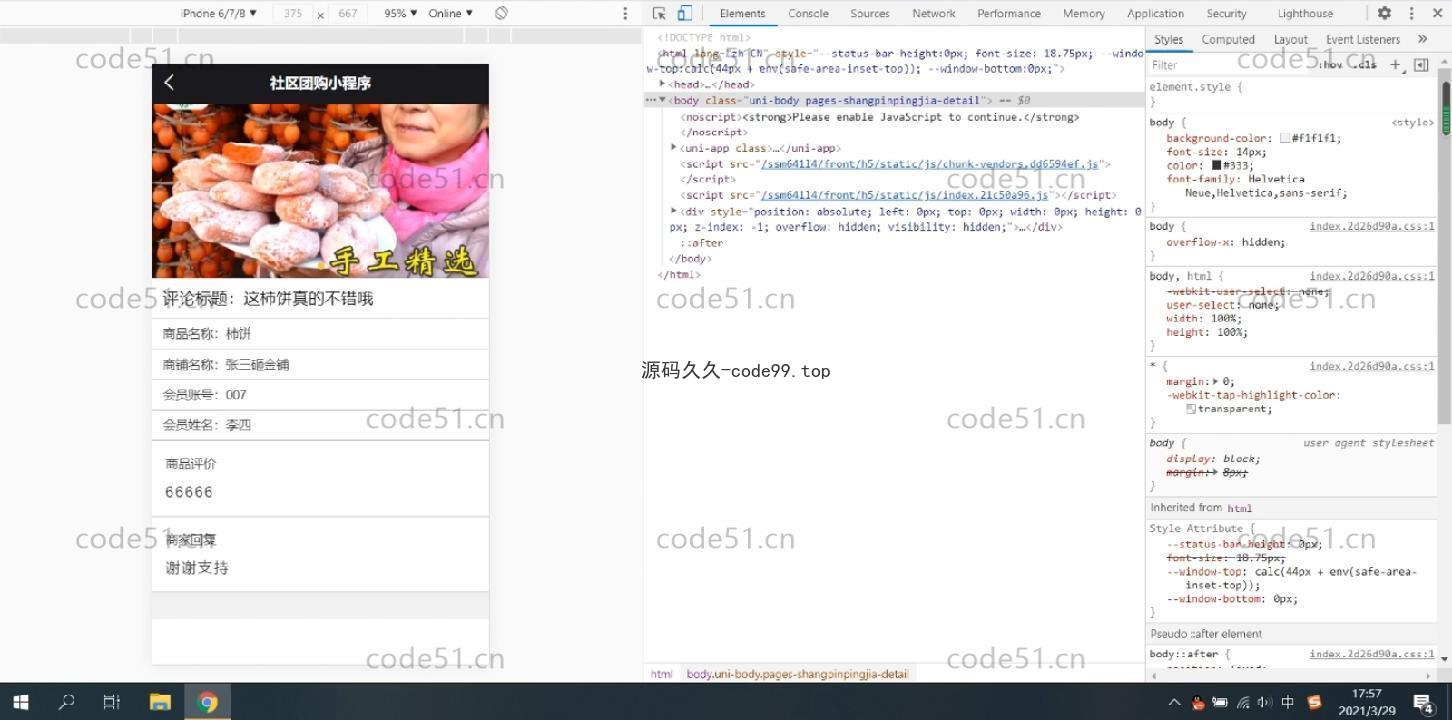Open index.2d26d90a.css:1 link for overflow-x rule
Screen dimensions: 1452x720
point(1372,226)
